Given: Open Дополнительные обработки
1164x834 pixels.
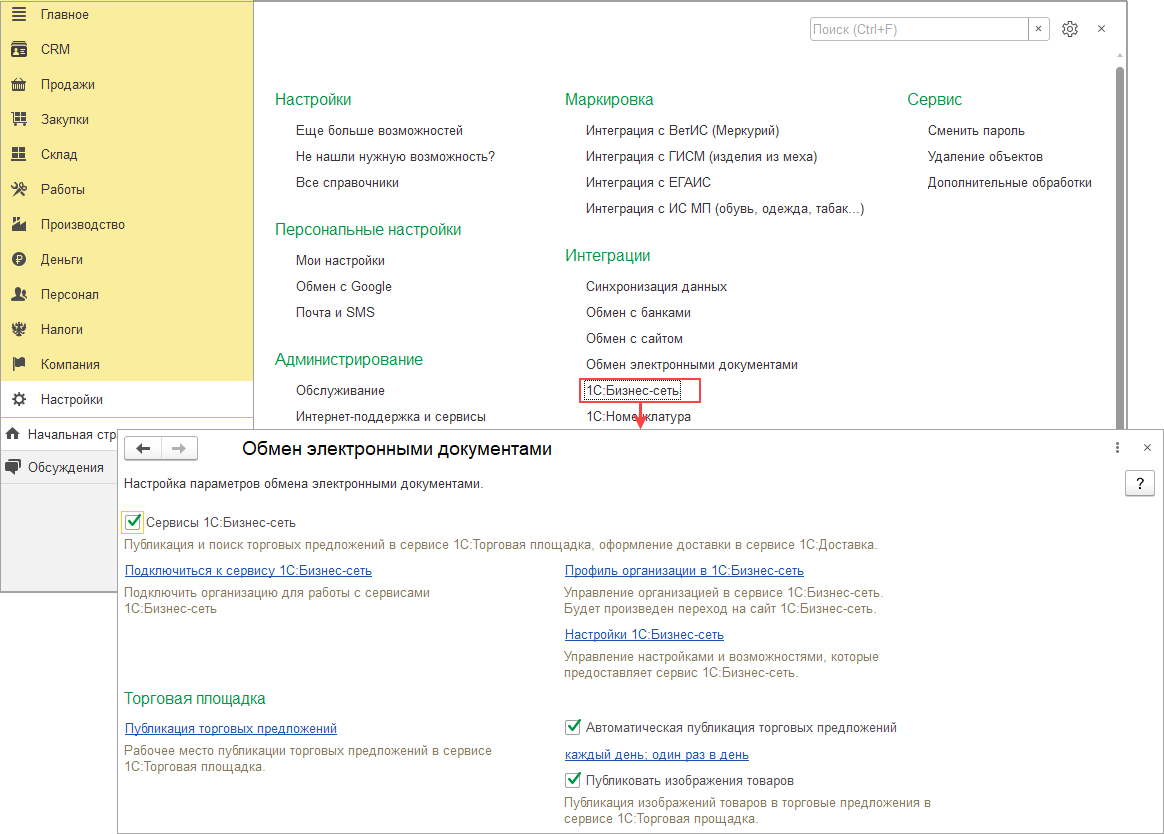Looking at the screenshot, I should pos(1009,183).
